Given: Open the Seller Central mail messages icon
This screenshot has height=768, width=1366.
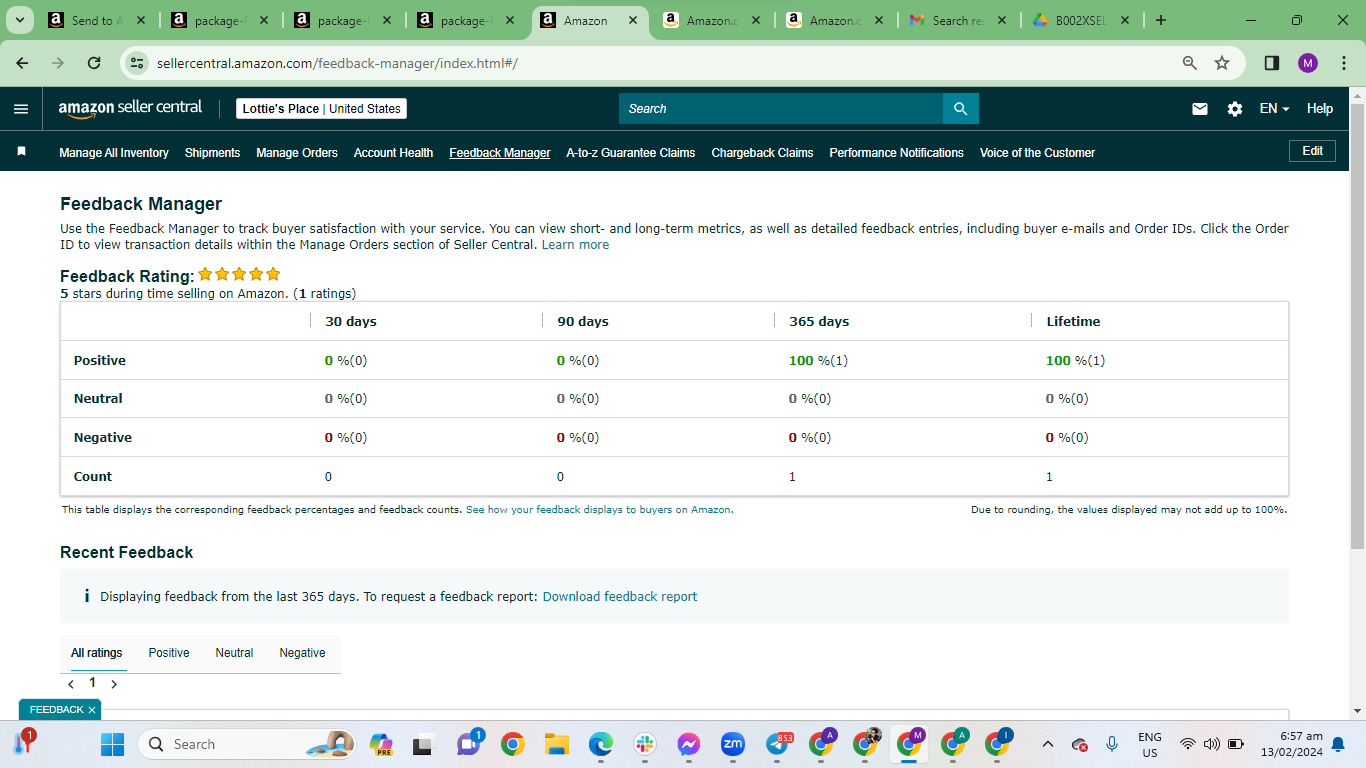Looking at the screenshot, I should tap(1200, 109).
